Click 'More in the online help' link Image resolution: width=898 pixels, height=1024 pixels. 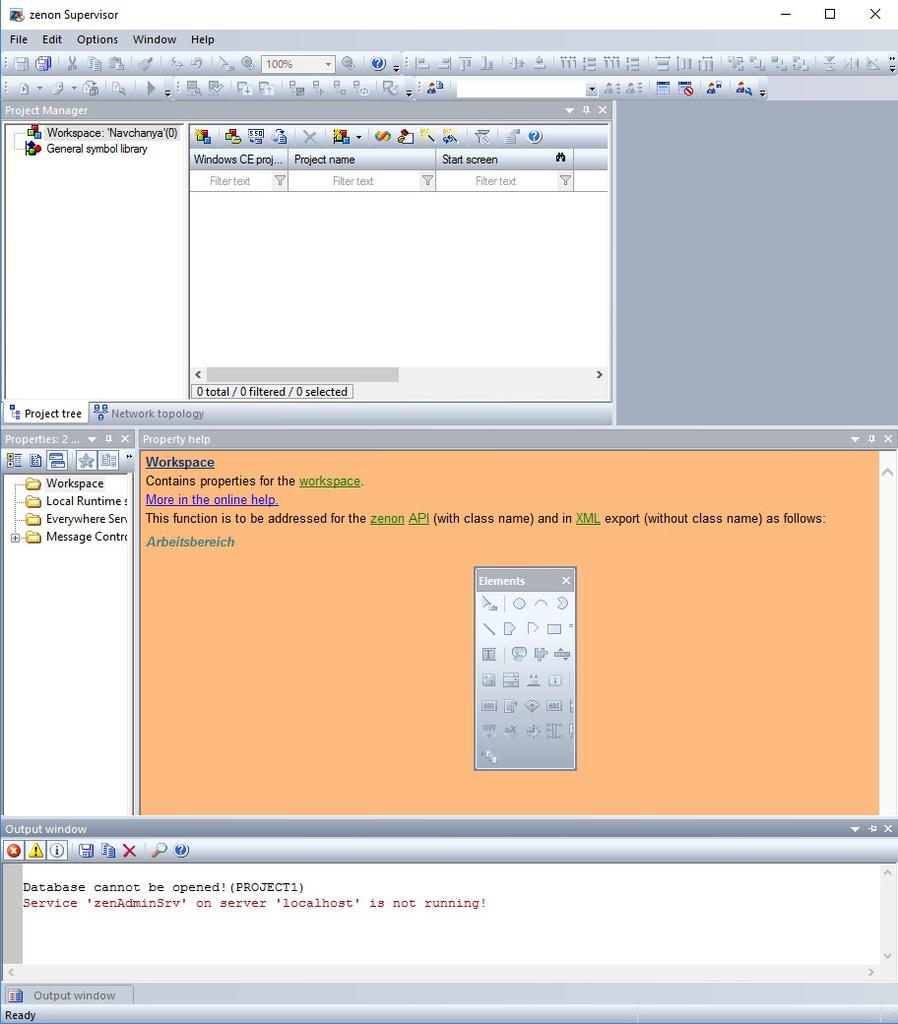[x=212, y=500]
